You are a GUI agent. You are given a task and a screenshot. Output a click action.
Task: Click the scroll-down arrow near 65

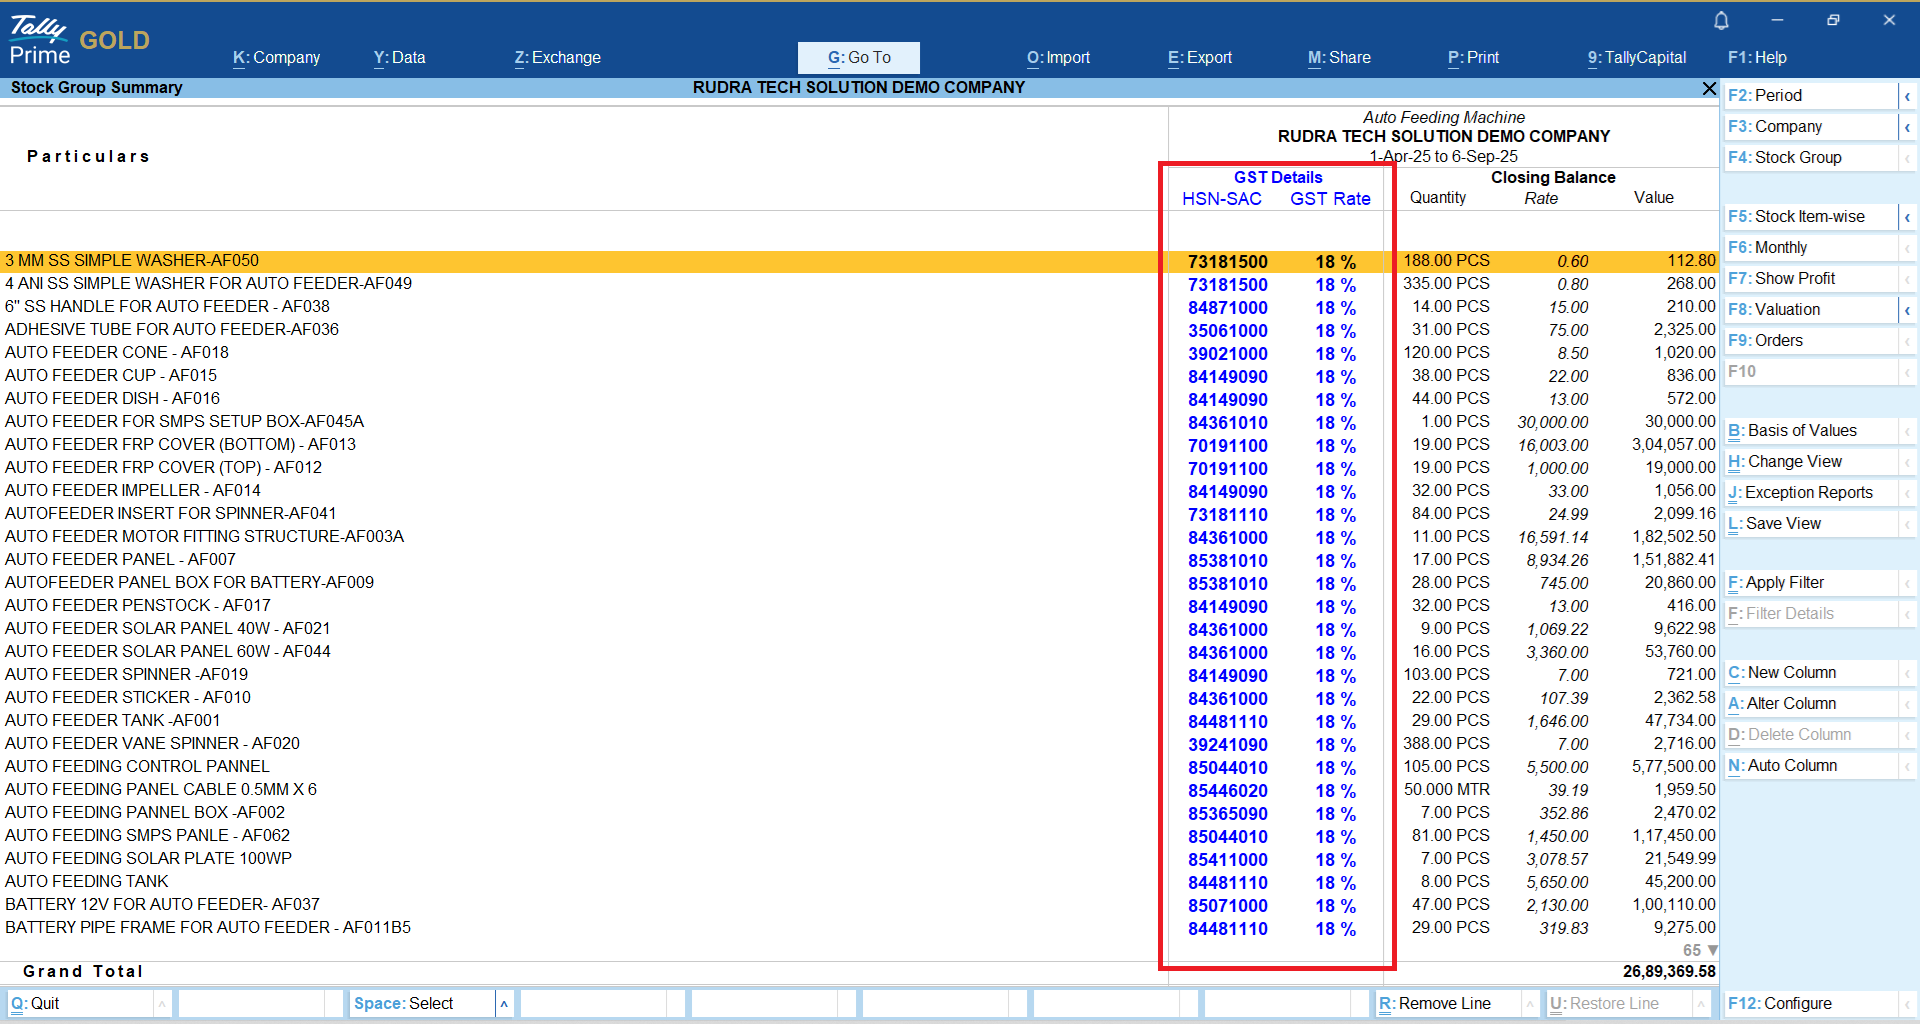[x=1713, y=950]
